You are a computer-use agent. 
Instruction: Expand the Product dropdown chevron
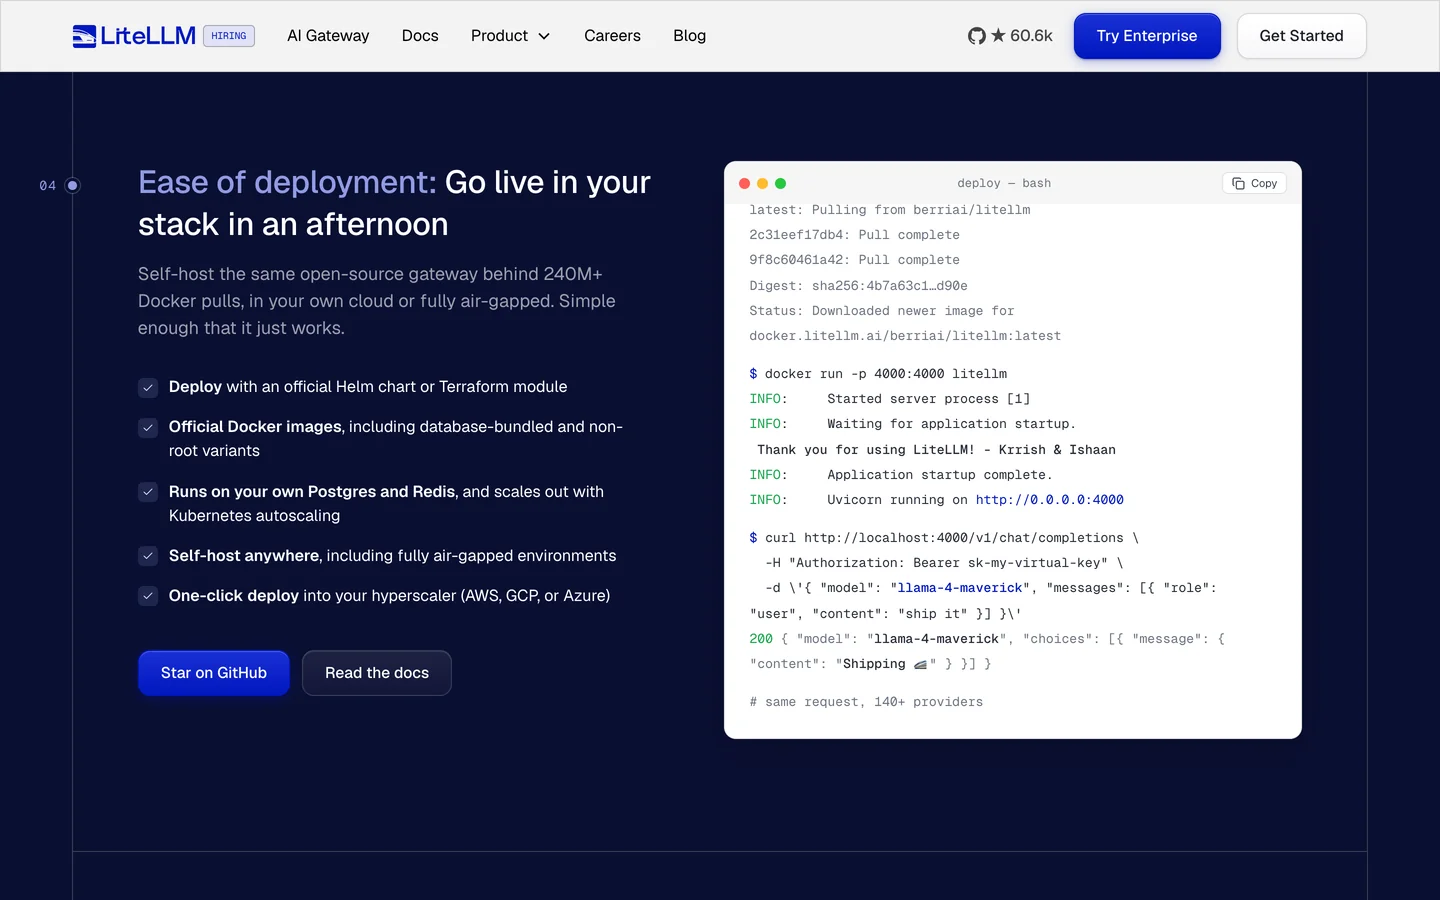coord(544,36)
